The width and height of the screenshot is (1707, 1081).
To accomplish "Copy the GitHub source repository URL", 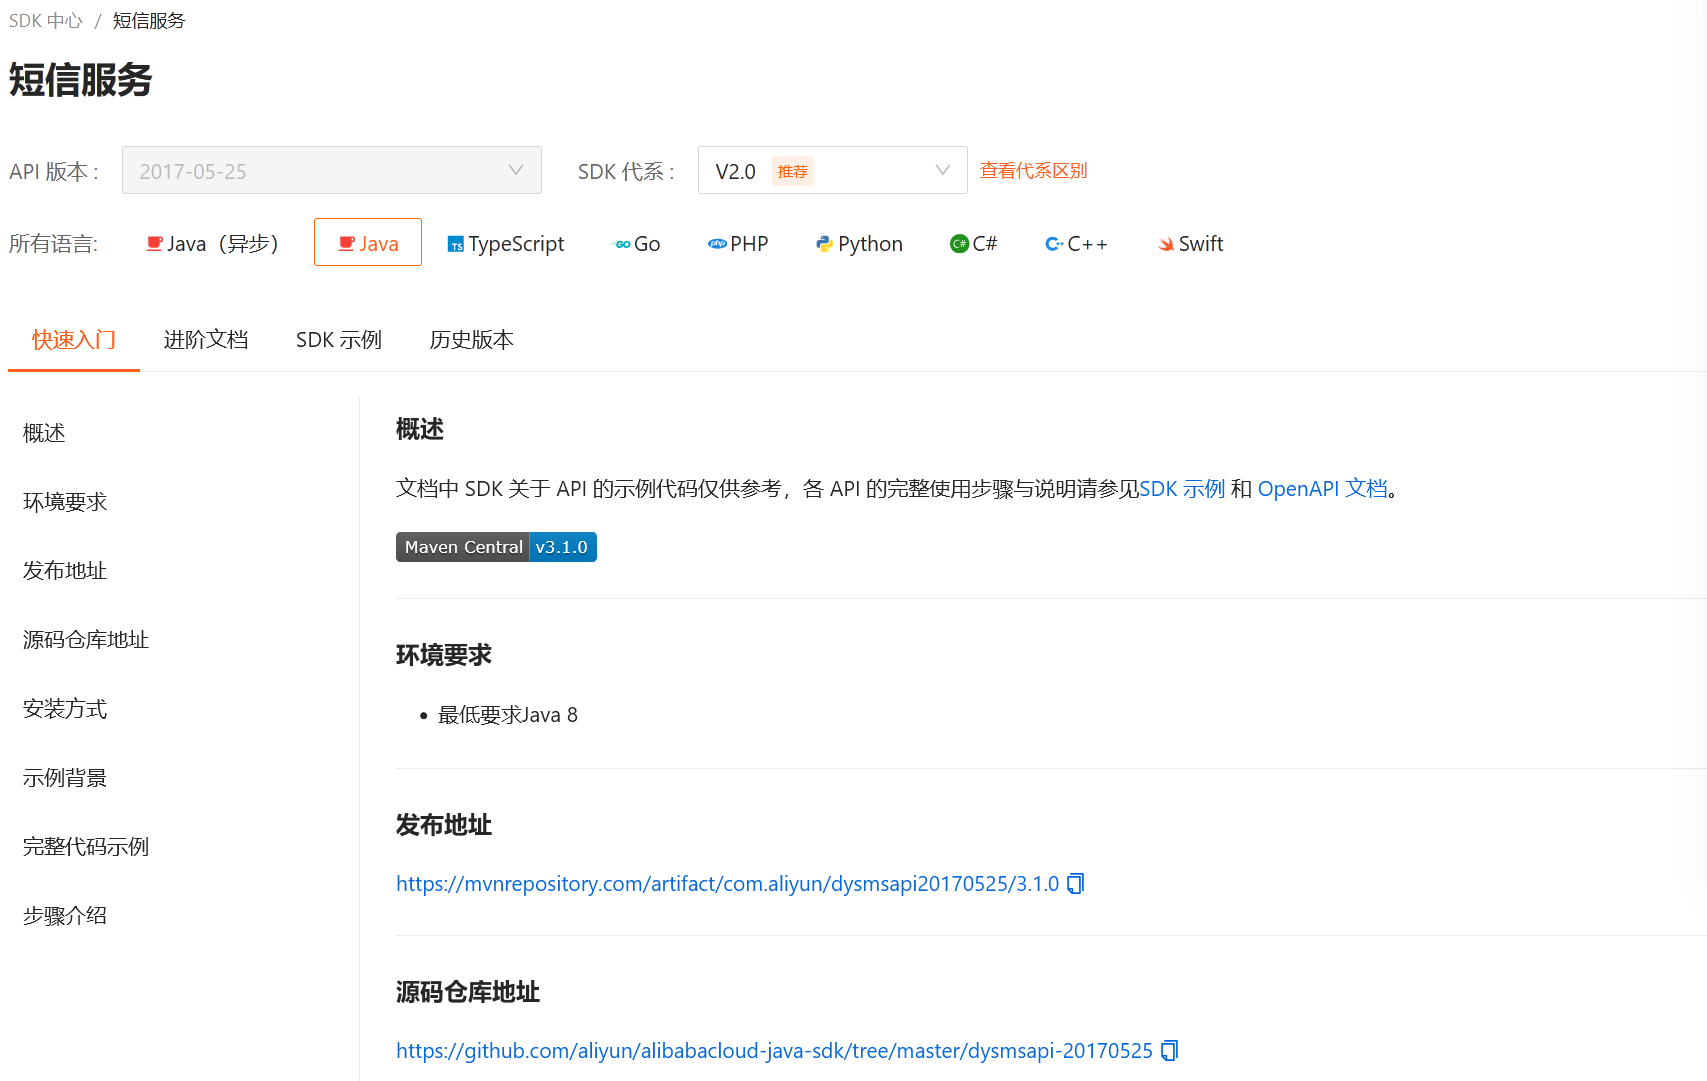I will (1170, 1050).
